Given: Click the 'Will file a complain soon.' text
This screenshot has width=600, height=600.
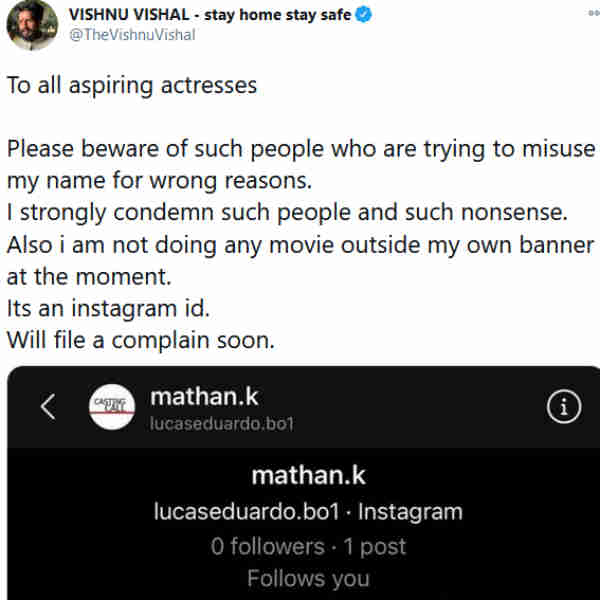Looking at the screenshot, I should [x=140, y=340].
